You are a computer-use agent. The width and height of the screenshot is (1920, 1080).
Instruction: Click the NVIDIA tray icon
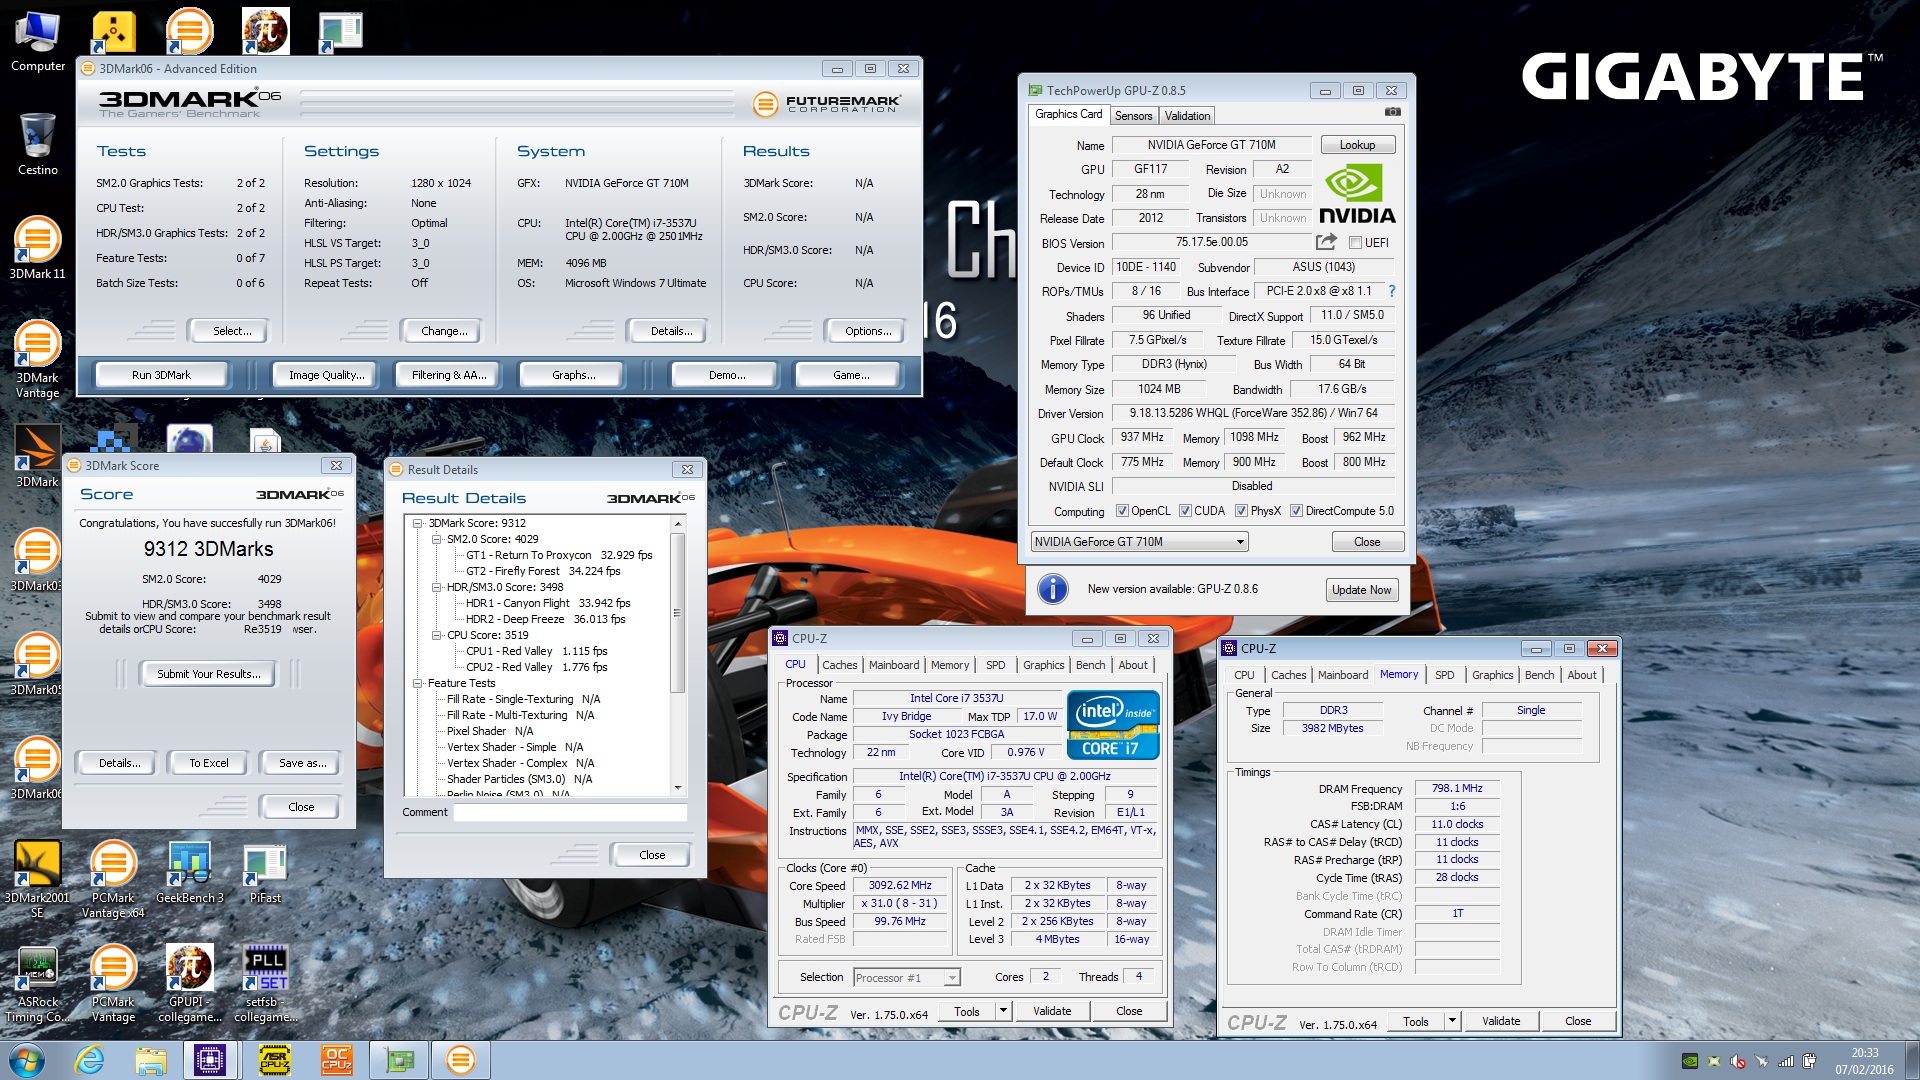(x=1690, y=1061)
